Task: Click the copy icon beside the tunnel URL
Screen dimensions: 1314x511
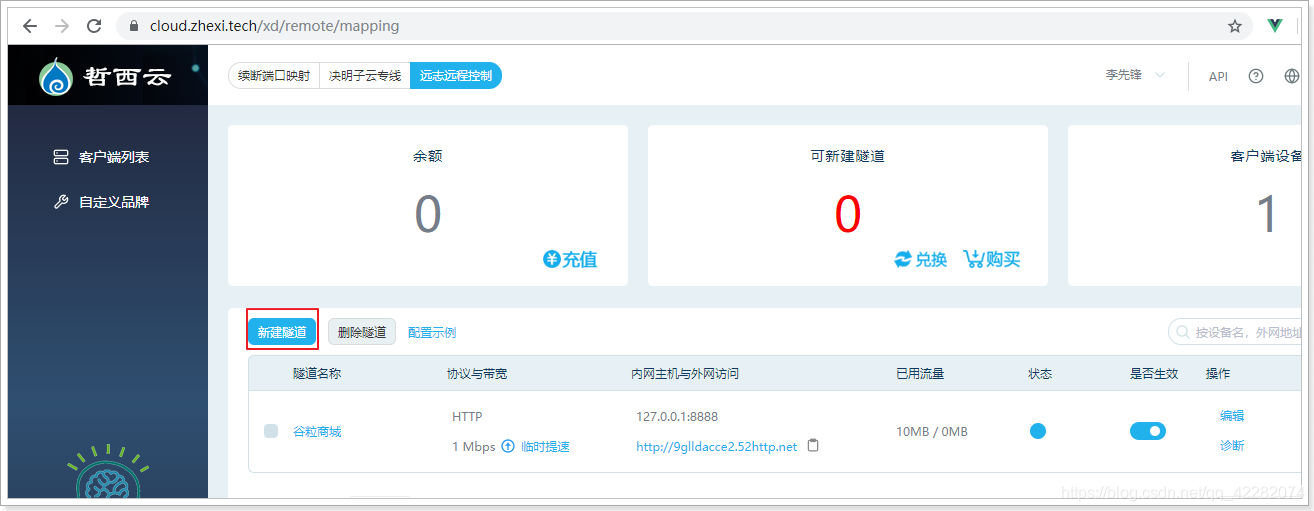Action: [813, 446]
